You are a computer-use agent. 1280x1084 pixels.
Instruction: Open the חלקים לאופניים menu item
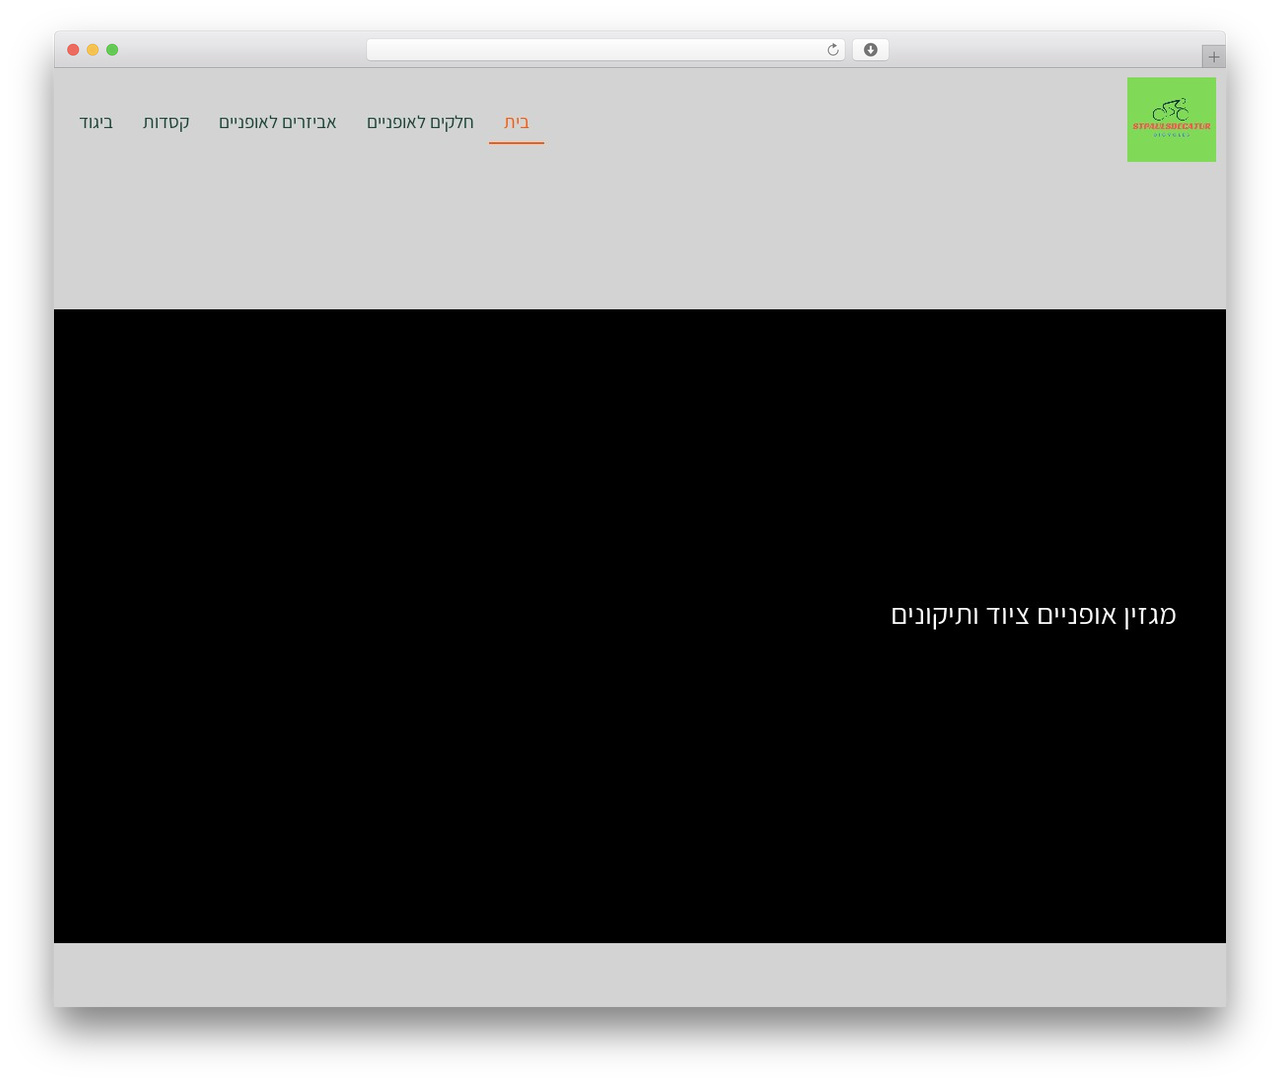420,122
